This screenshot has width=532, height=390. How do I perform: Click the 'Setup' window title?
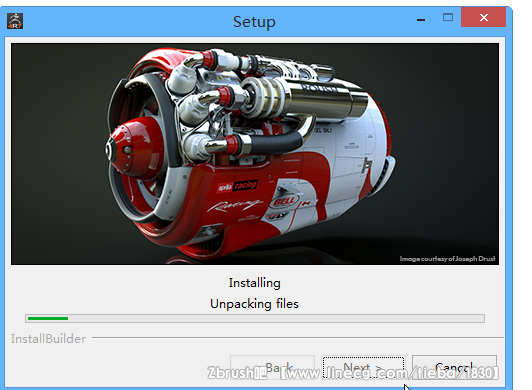pyautogui.click(x=254, y=22)
